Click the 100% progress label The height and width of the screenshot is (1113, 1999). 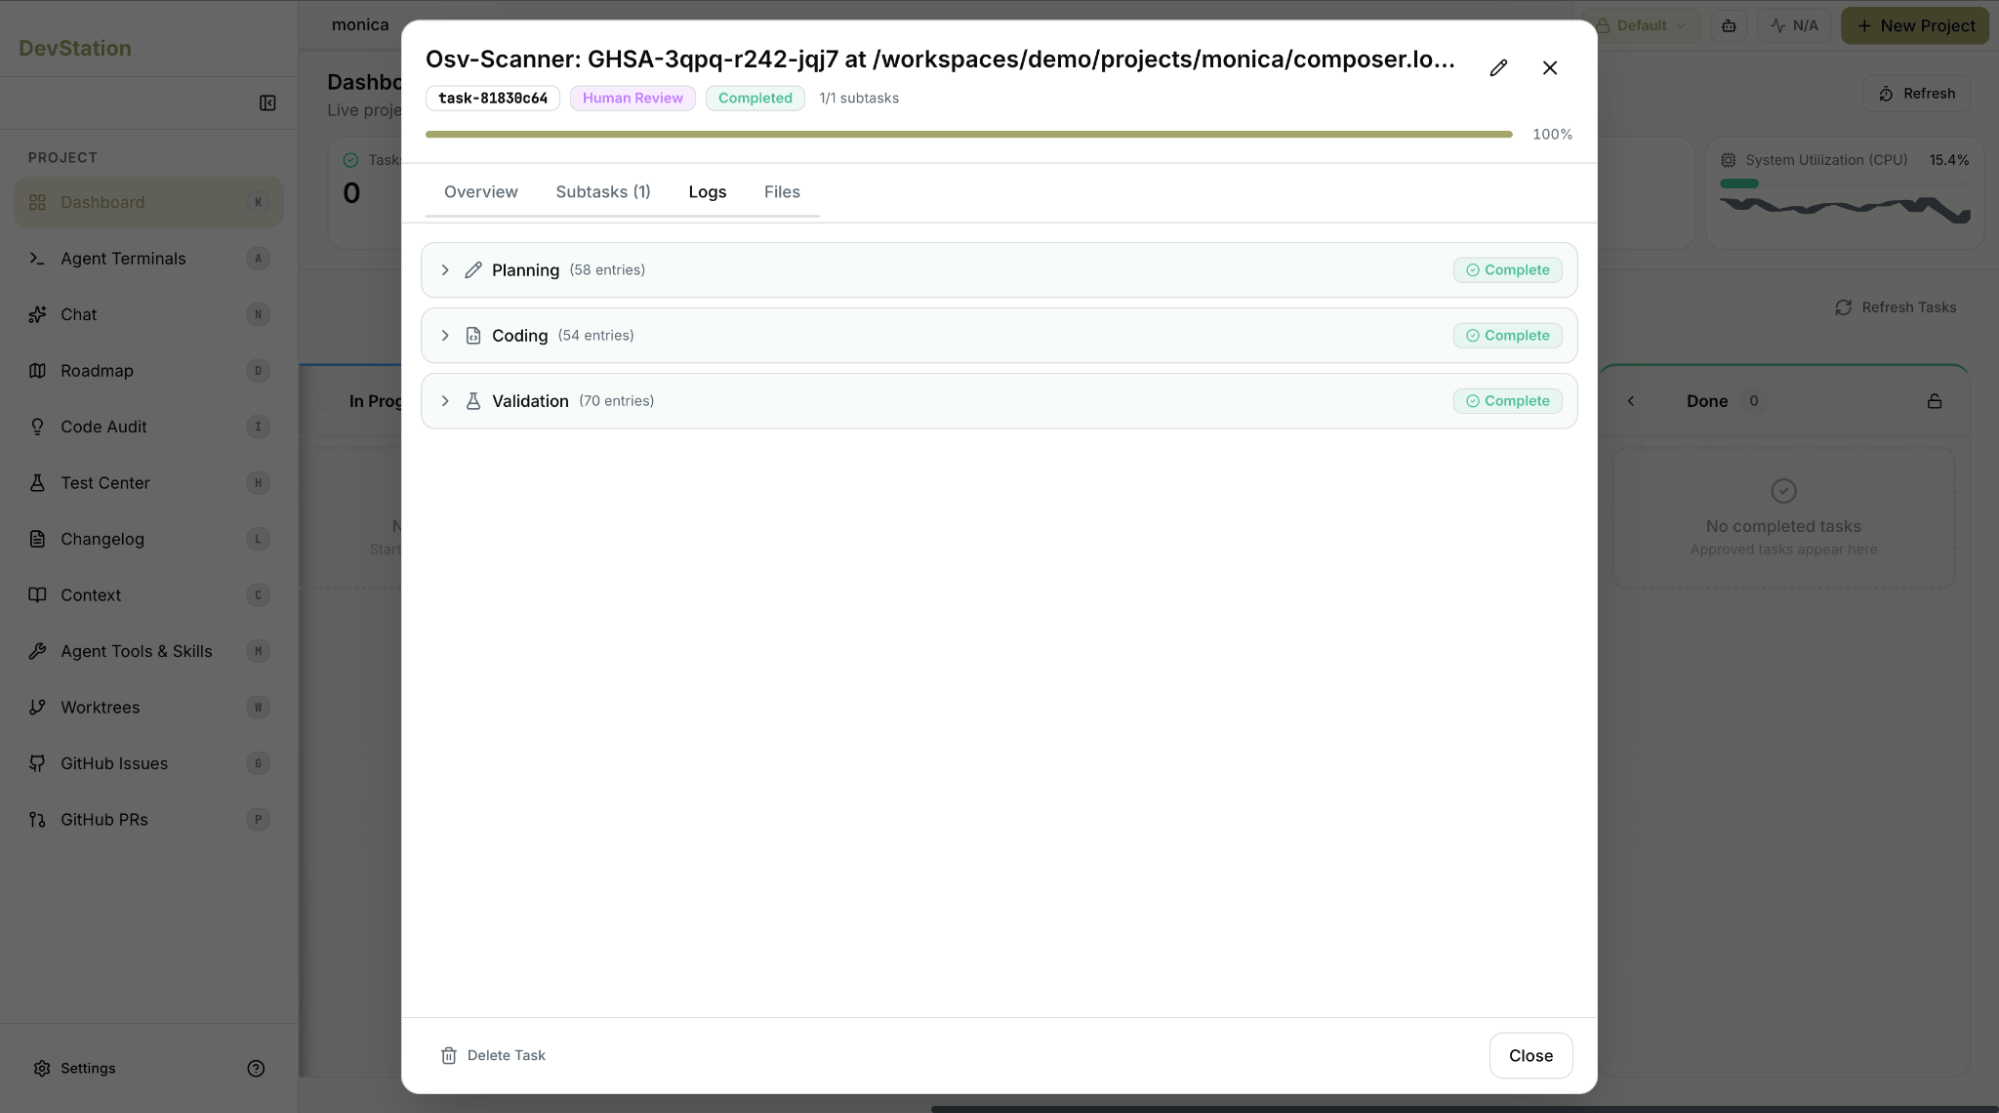pos(1552,134)
